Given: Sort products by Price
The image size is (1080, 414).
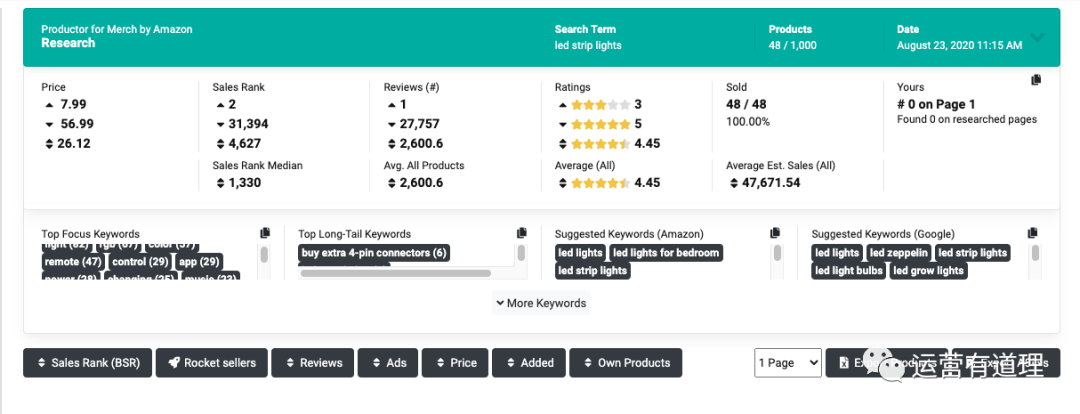Looking at the screenshot, I should (x=455, y=363).
